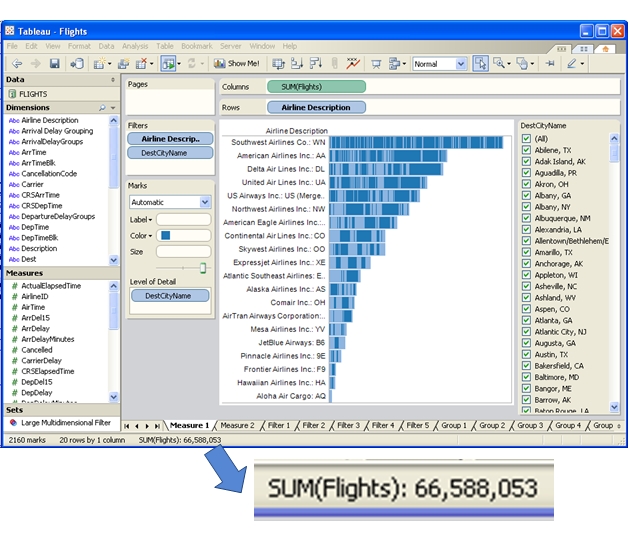The width and height of the screenshot is (630, 550).
Task: Click the FLIGHTS data source icon
Action: (12, 94)
